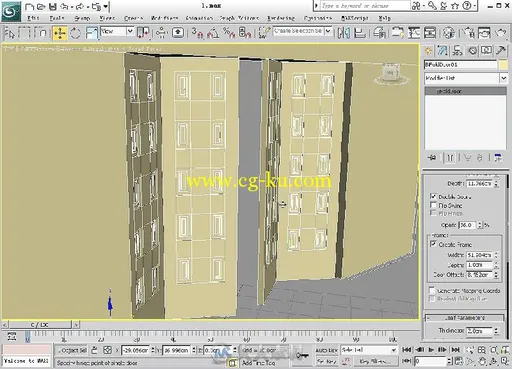Viewport: 512px width, 369px height.
Task: Toggle the Auto Key button
Action: pyautogui.click(x=326, y=350)
